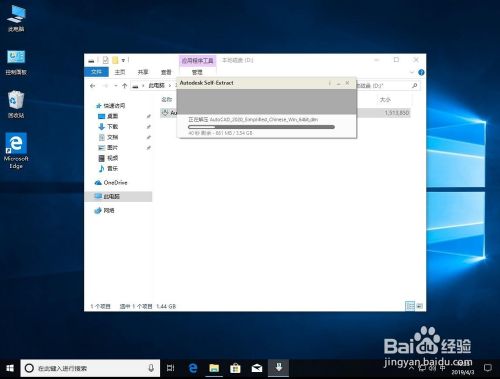Launch Microsoft Edge desktop shortcut
This screenshot has width=500, height=379.
[16, 151]
